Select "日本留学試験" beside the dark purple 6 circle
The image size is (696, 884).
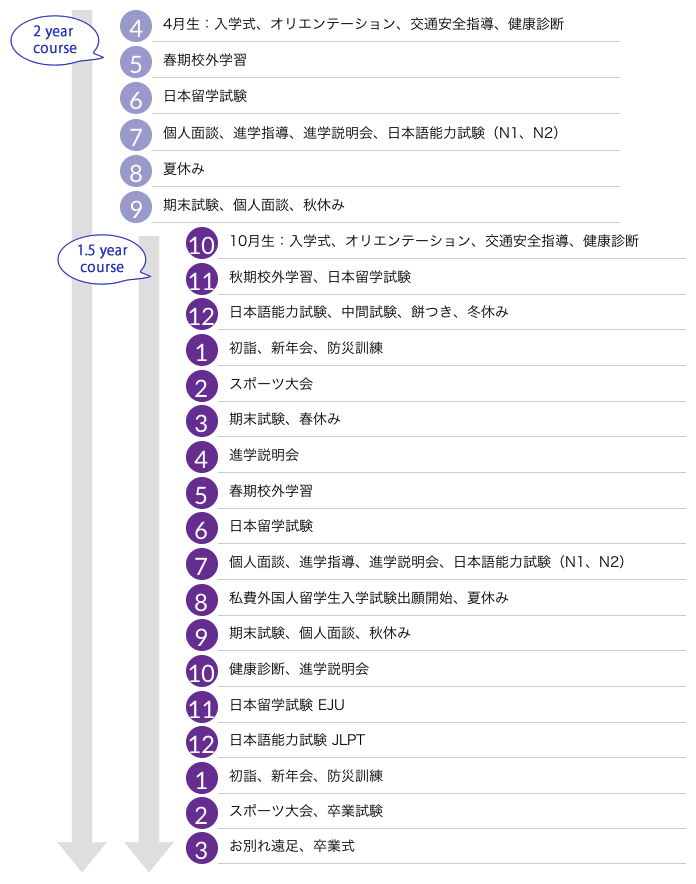pos(271,526)
